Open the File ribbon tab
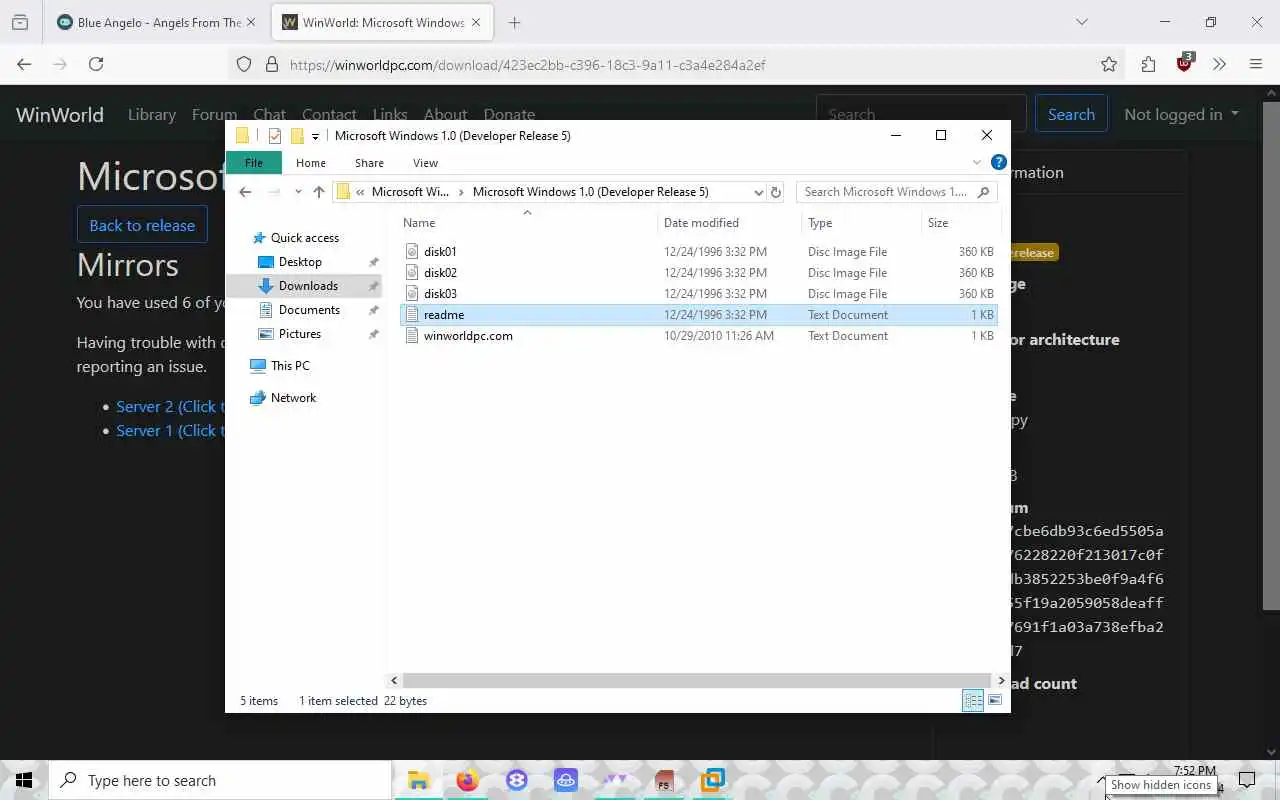 [x=254, y=163]
